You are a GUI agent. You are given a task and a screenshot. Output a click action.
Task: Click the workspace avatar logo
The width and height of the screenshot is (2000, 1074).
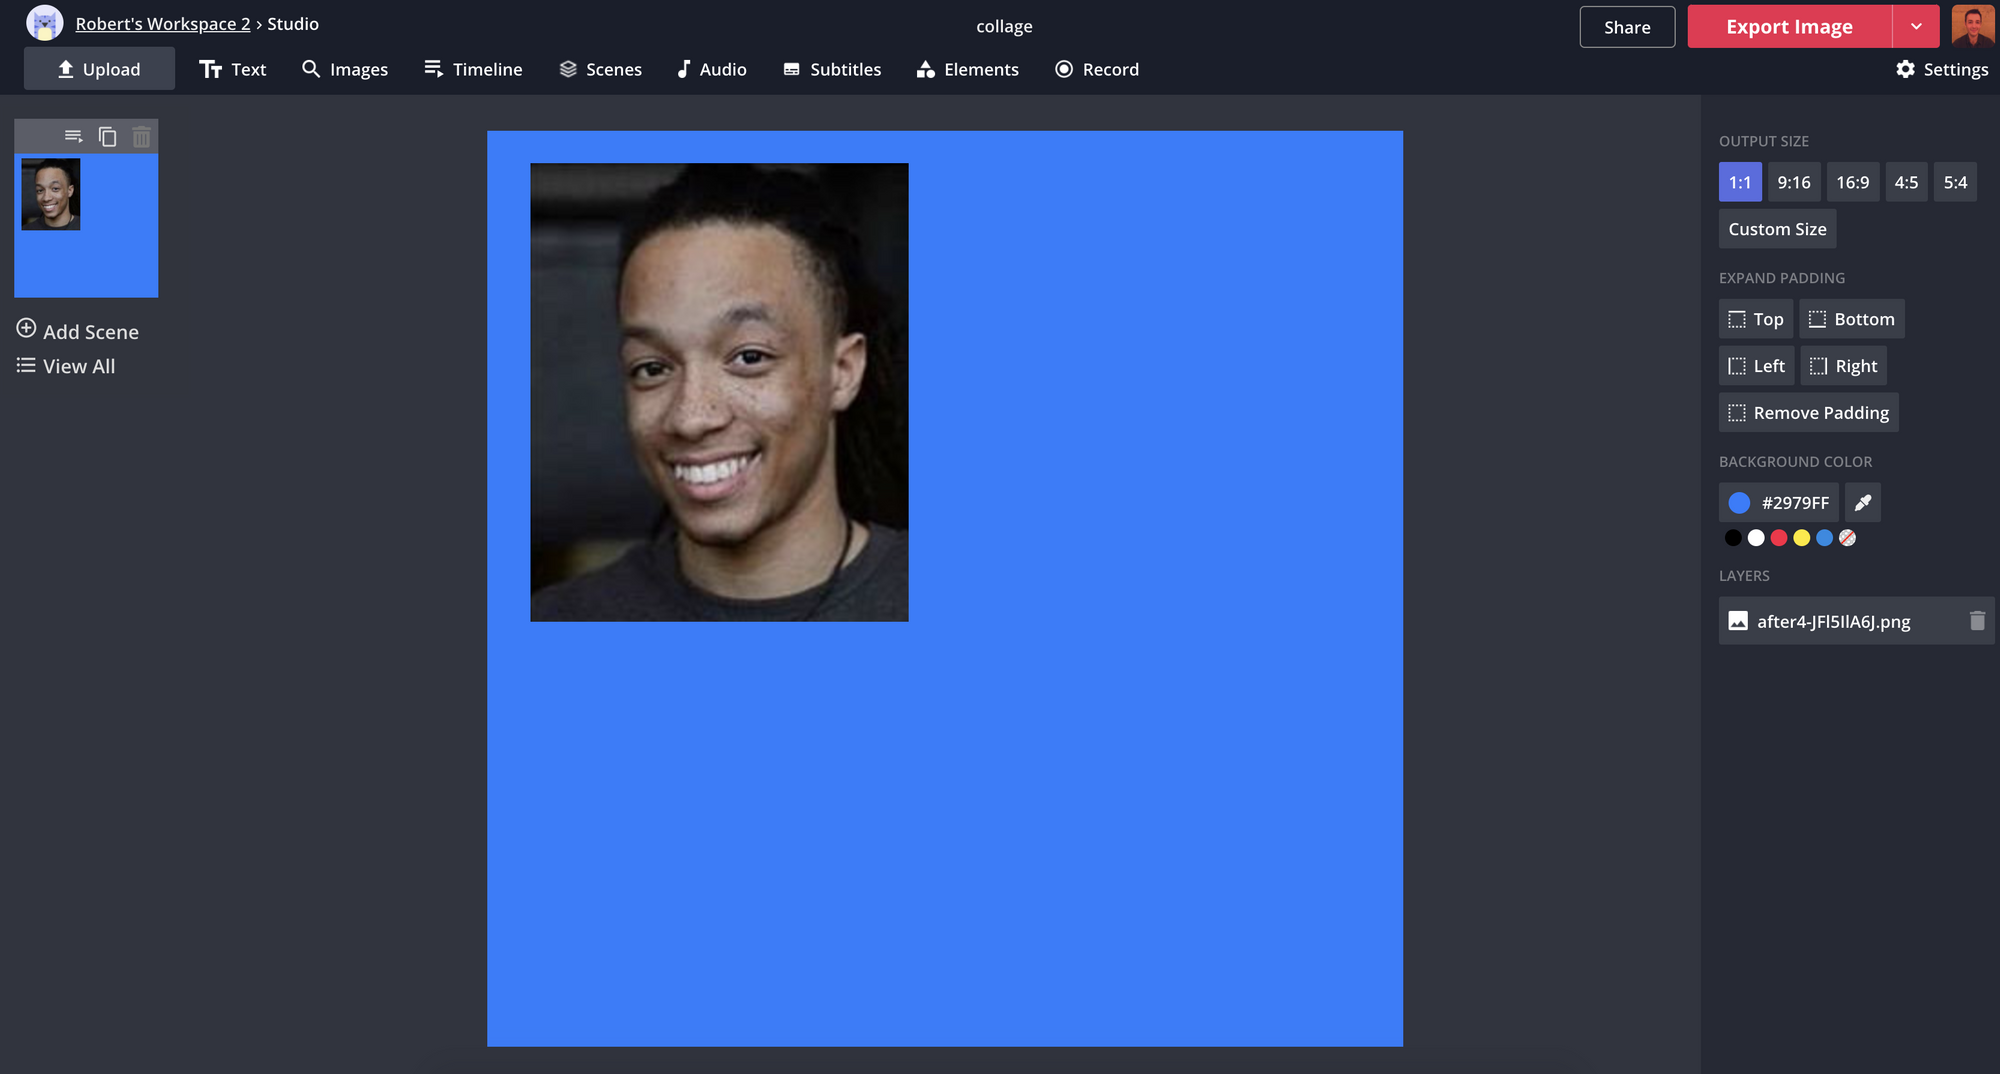44,23
